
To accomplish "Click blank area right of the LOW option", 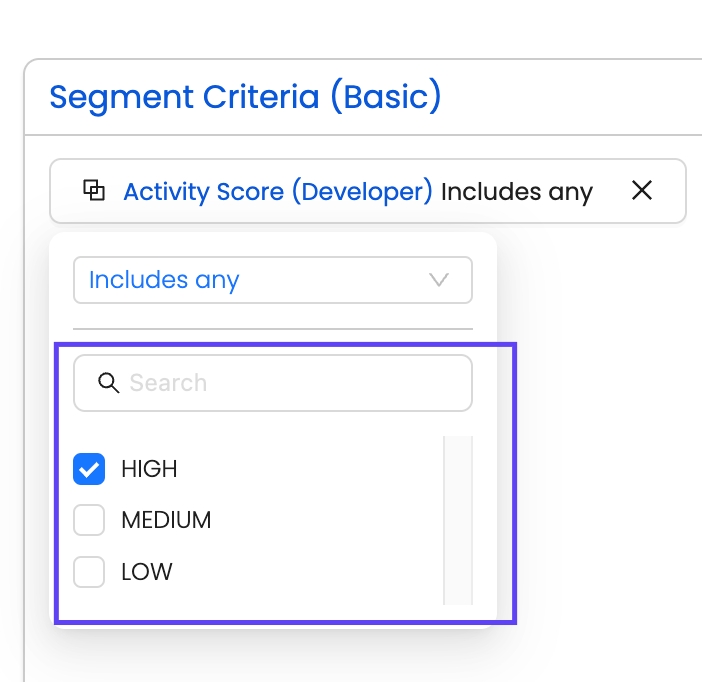I will [x=300, y=572].
